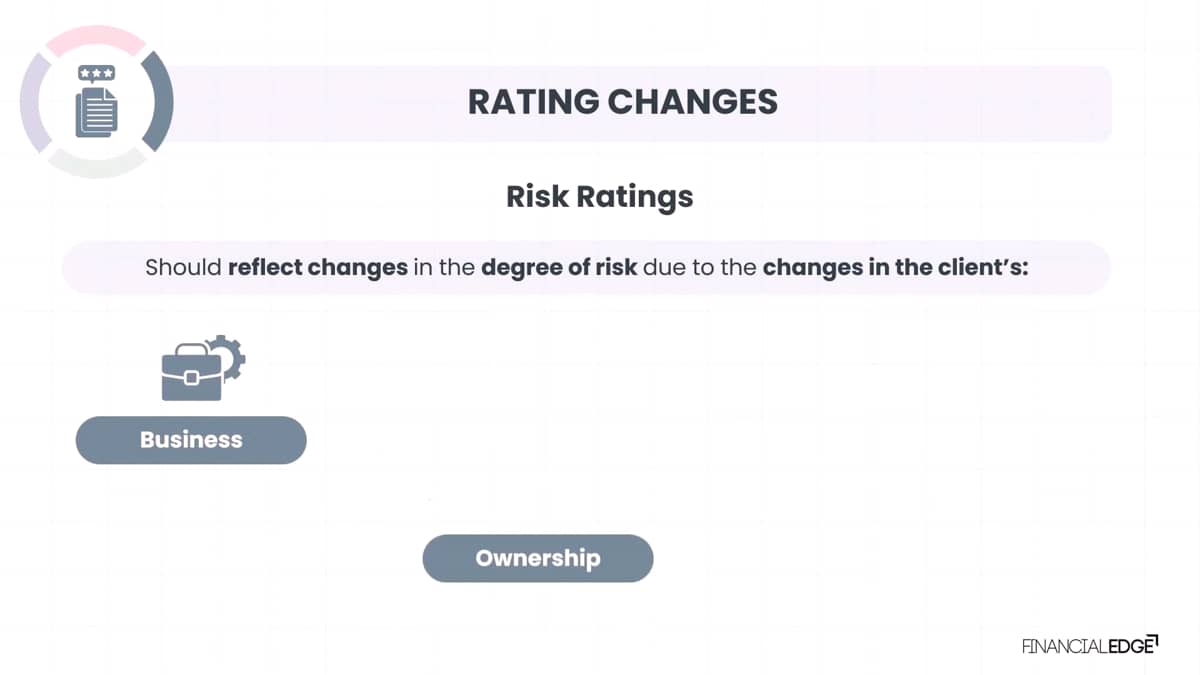Click the RATING CHANGES title banner

tap(622, 102)
